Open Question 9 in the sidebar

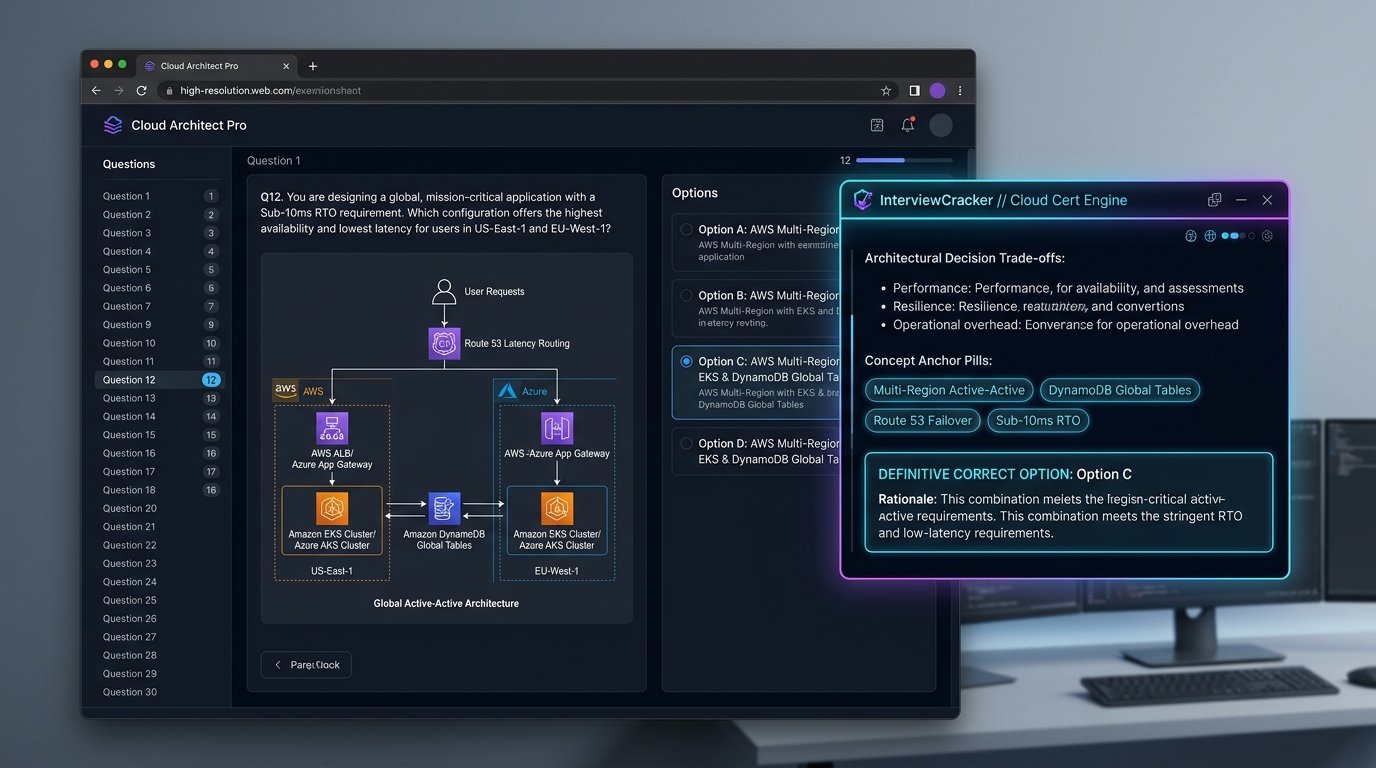(x=160, y=325)
